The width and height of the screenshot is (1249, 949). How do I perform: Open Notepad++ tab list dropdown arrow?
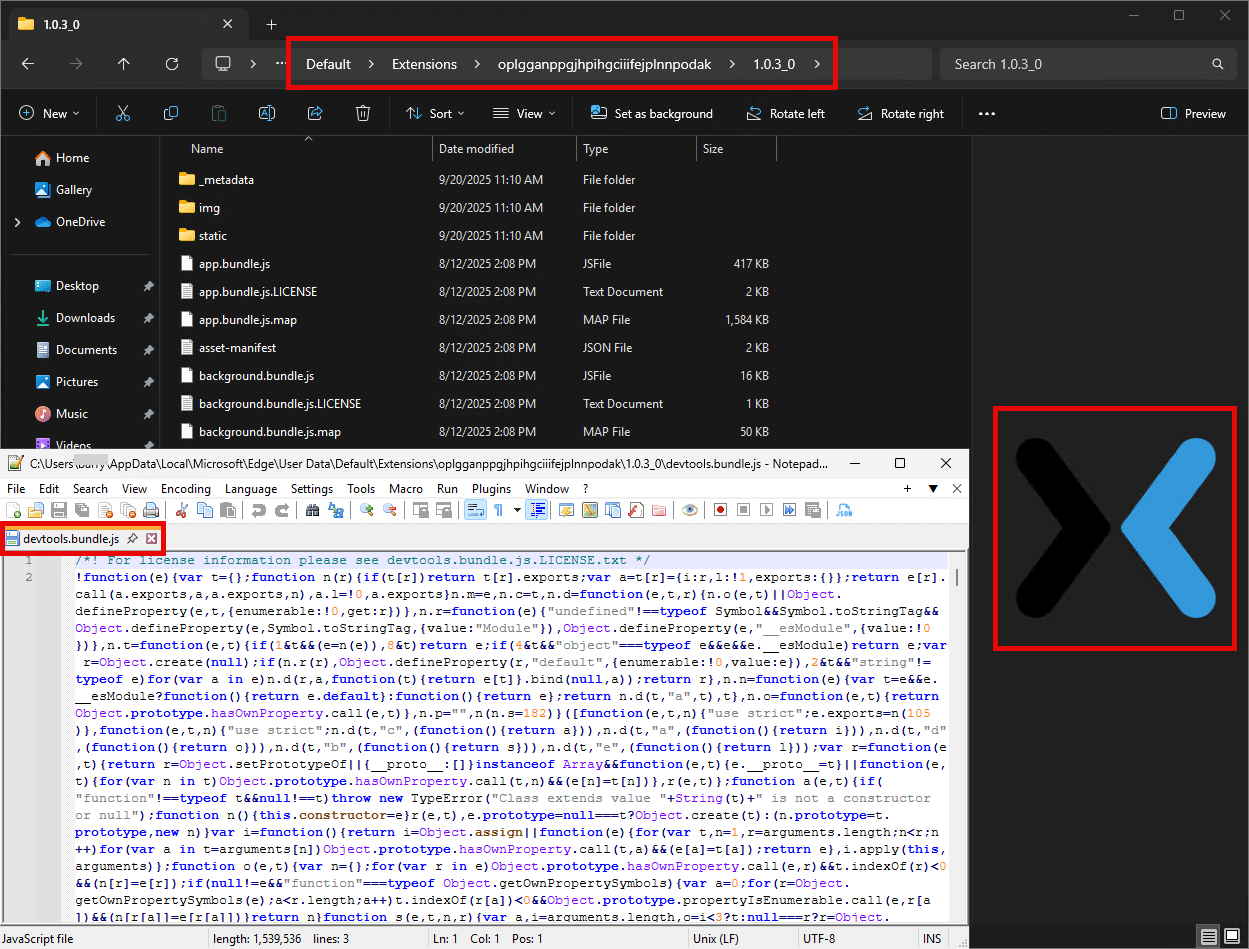tap(933, 489)
